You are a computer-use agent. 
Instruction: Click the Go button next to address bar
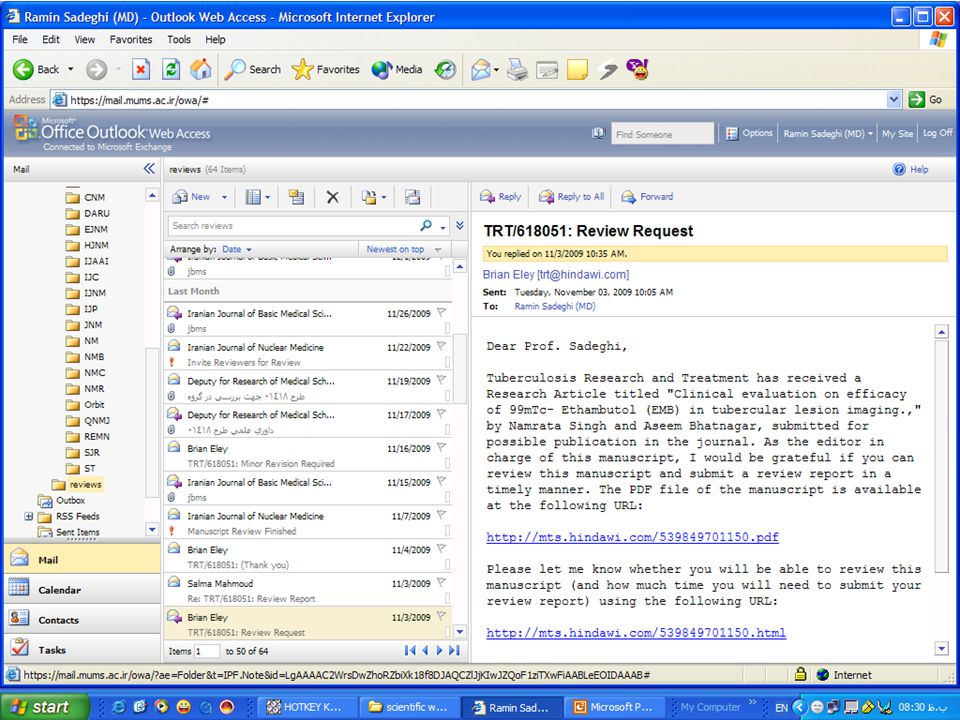[x=926, y=99]
